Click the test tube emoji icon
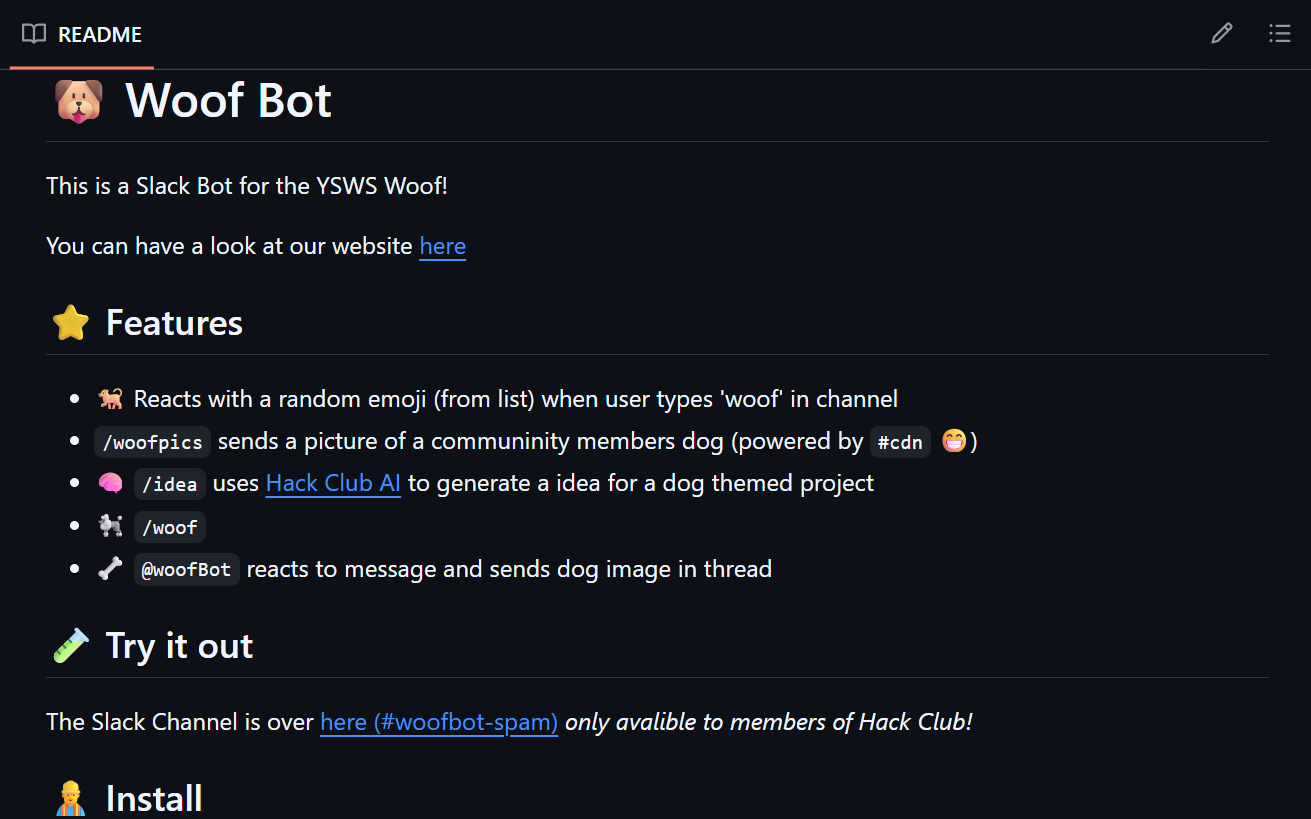Screen dimensions: 1311x819 (71, 646)
